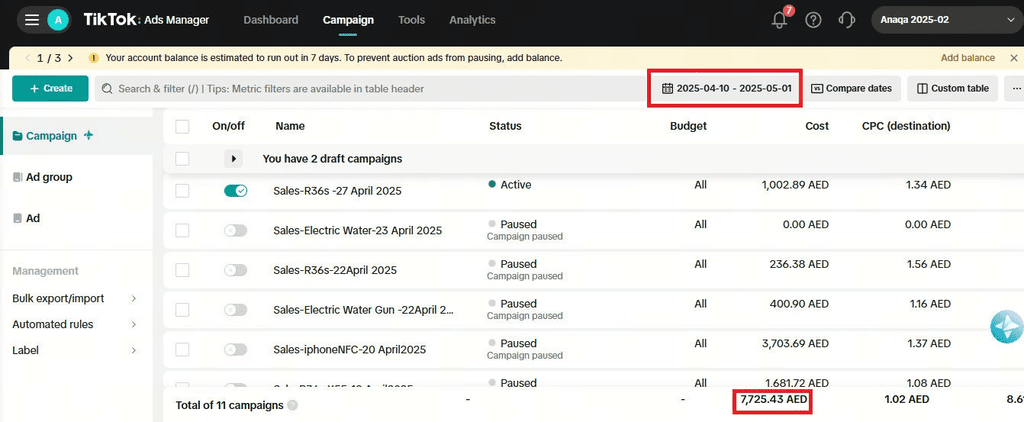Open the notifications bell
1024x422 pixels.
click(780, 20)
